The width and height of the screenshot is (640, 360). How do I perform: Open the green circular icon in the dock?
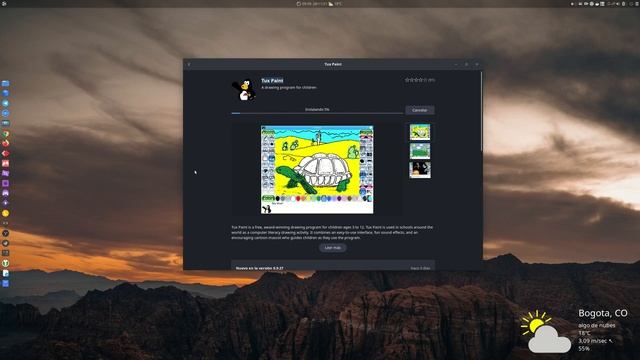(5, 263)
